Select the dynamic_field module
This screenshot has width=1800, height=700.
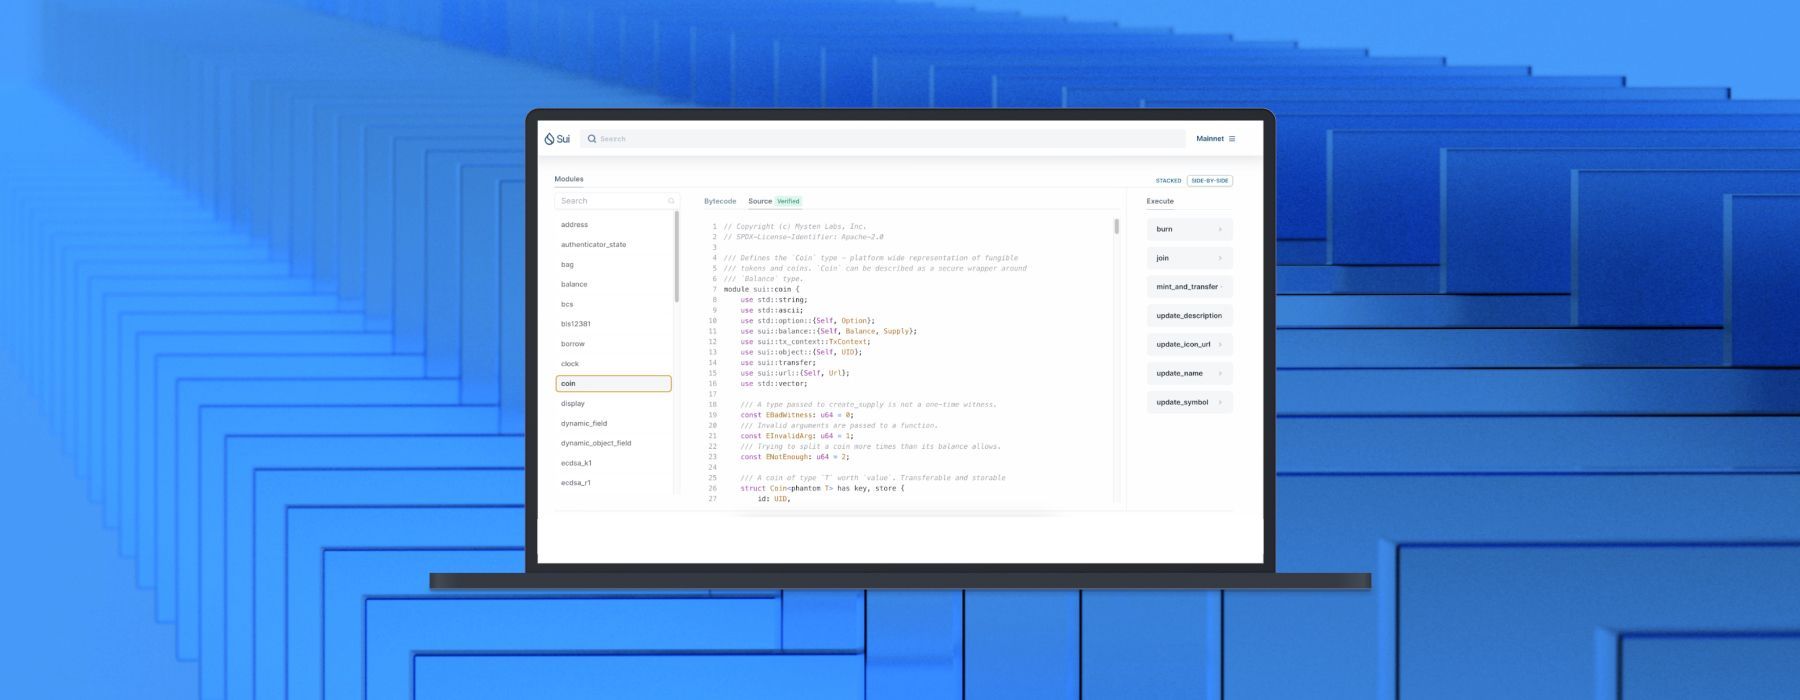pyautogui.click(x=614, y=424)
